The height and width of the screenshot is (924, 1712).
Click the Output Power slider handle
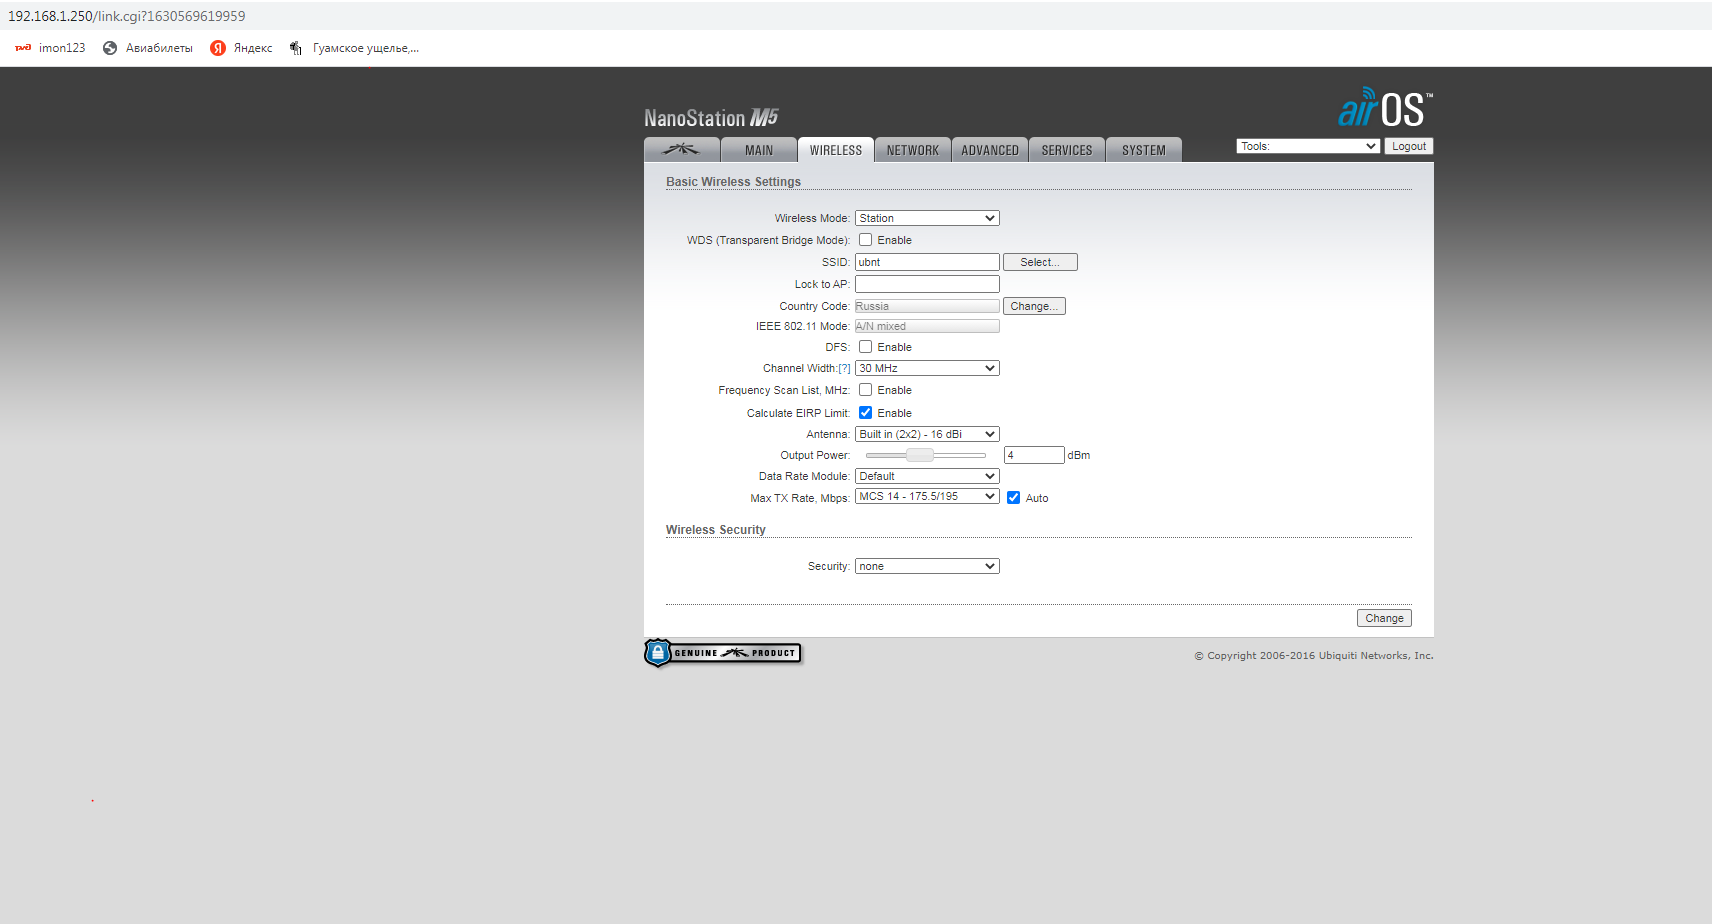920,455
